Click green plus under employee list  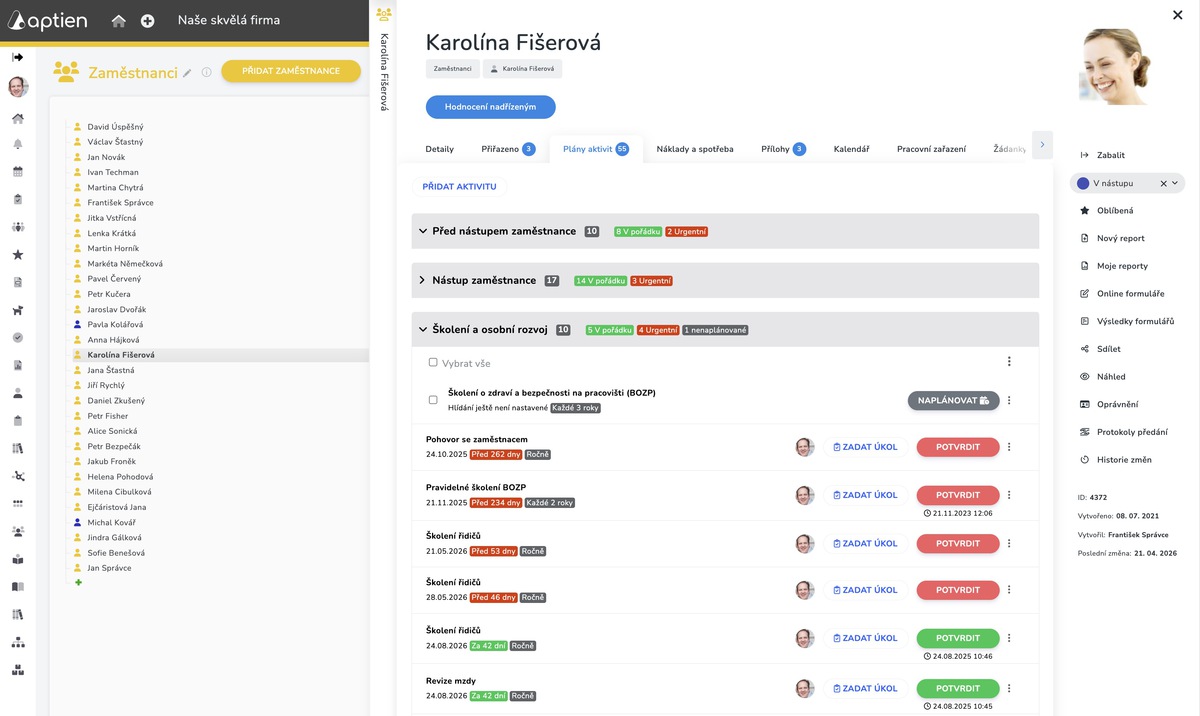78,582
